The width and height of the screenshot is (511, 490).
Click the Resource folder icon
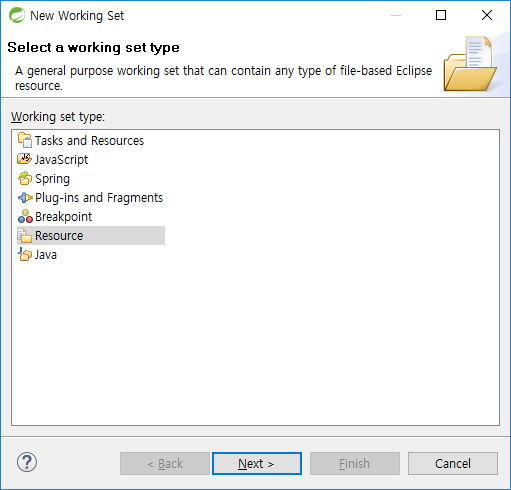[x=25, y=235]
